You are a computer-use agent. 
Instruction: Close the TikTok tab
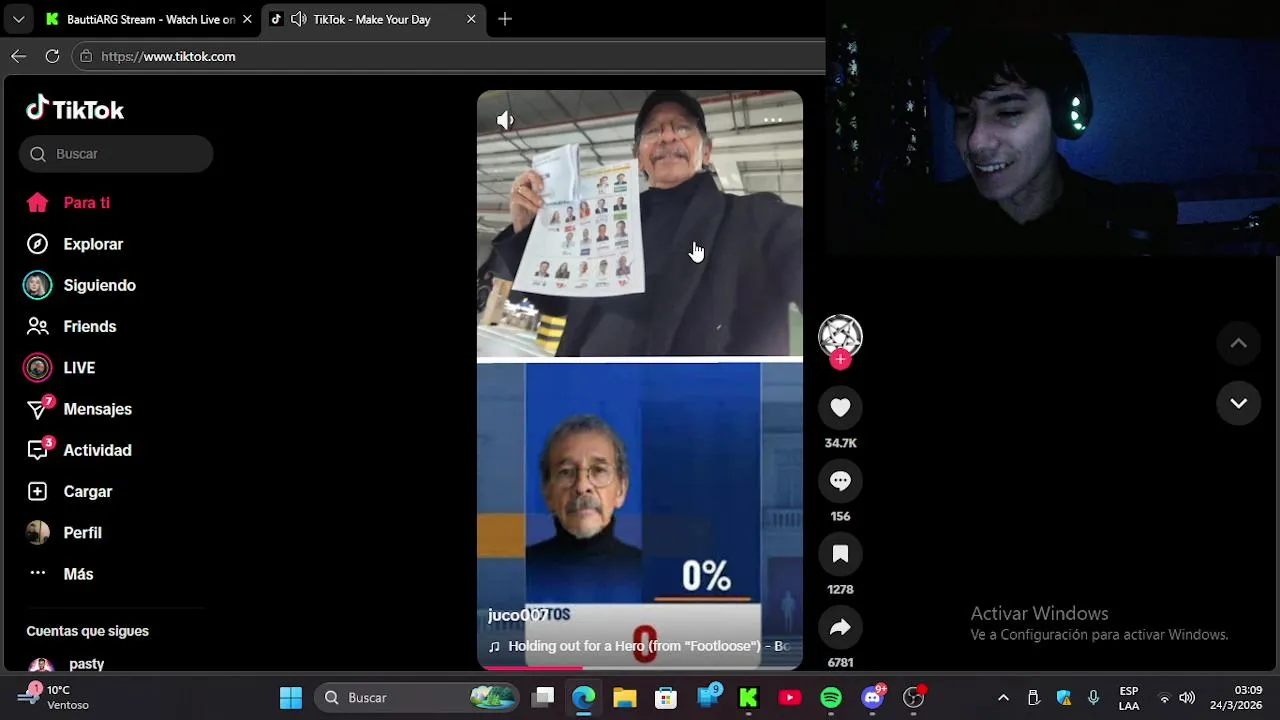tap(471, 19)
